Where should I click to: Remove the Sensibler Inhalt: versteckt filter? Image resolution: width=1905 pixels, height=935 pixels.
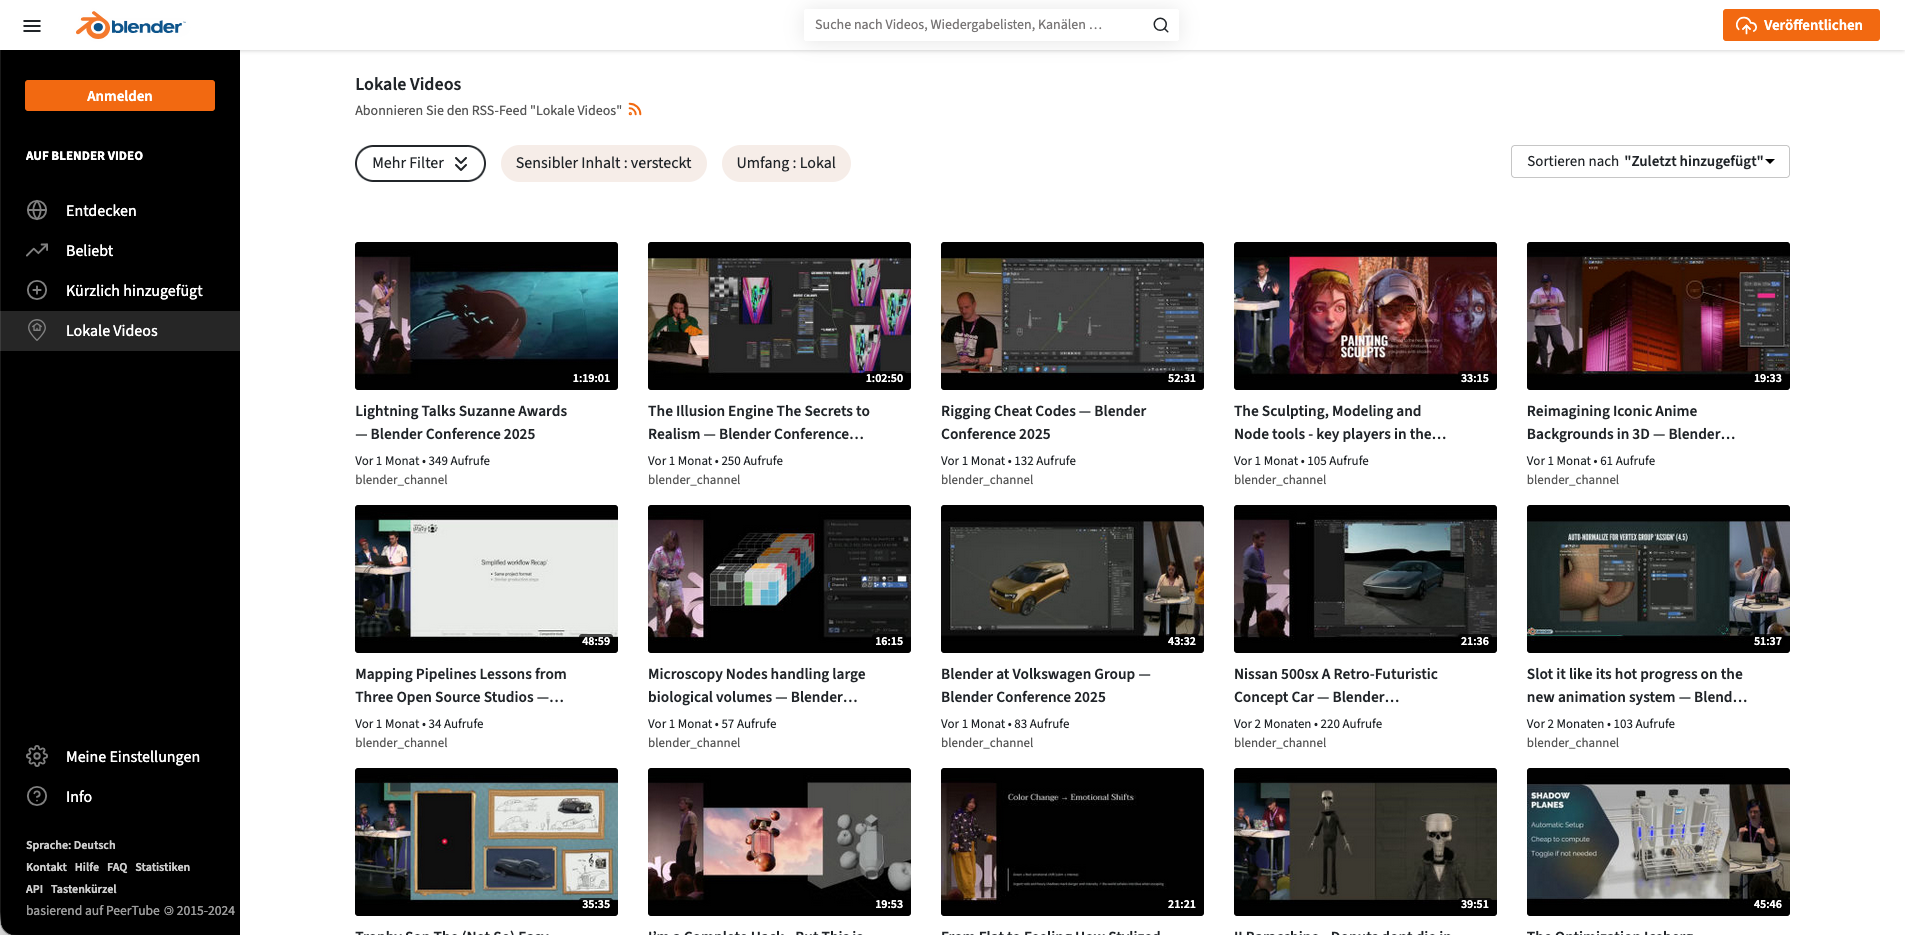click(603, 163)
